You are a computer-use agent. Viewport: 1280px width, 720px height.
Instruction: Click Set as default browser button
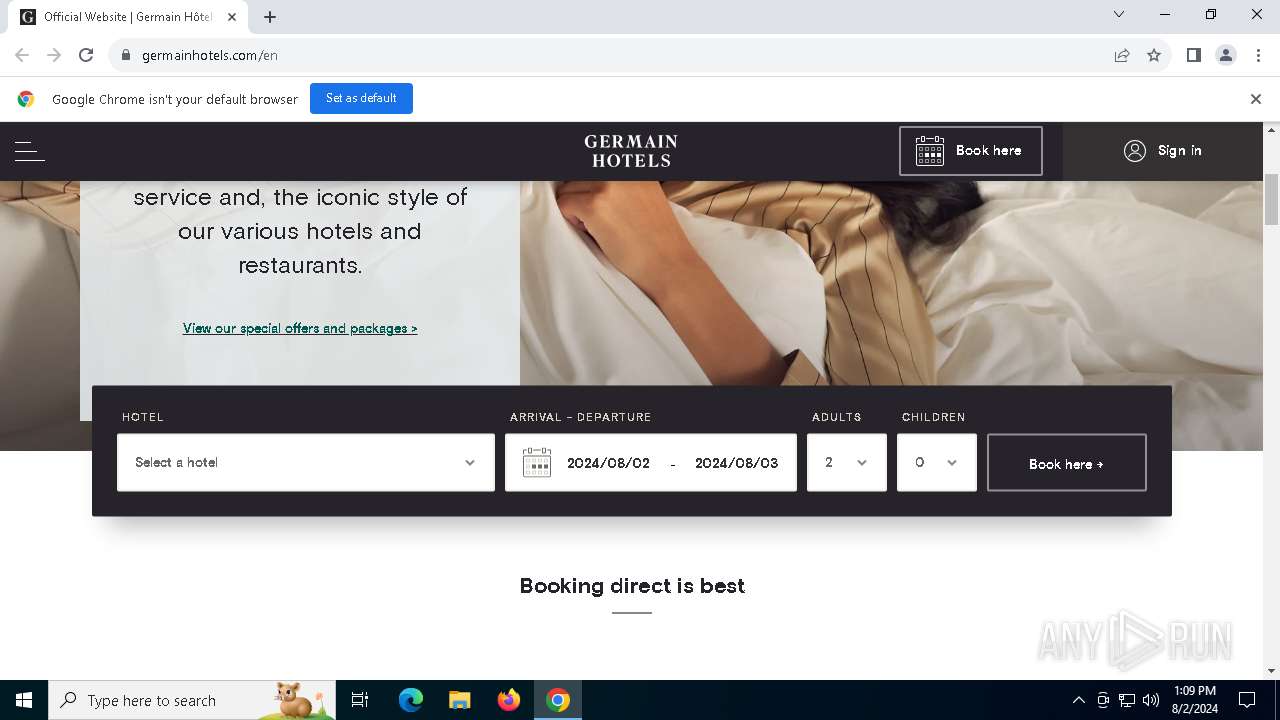pyautogui.click(x=361, y=98)
